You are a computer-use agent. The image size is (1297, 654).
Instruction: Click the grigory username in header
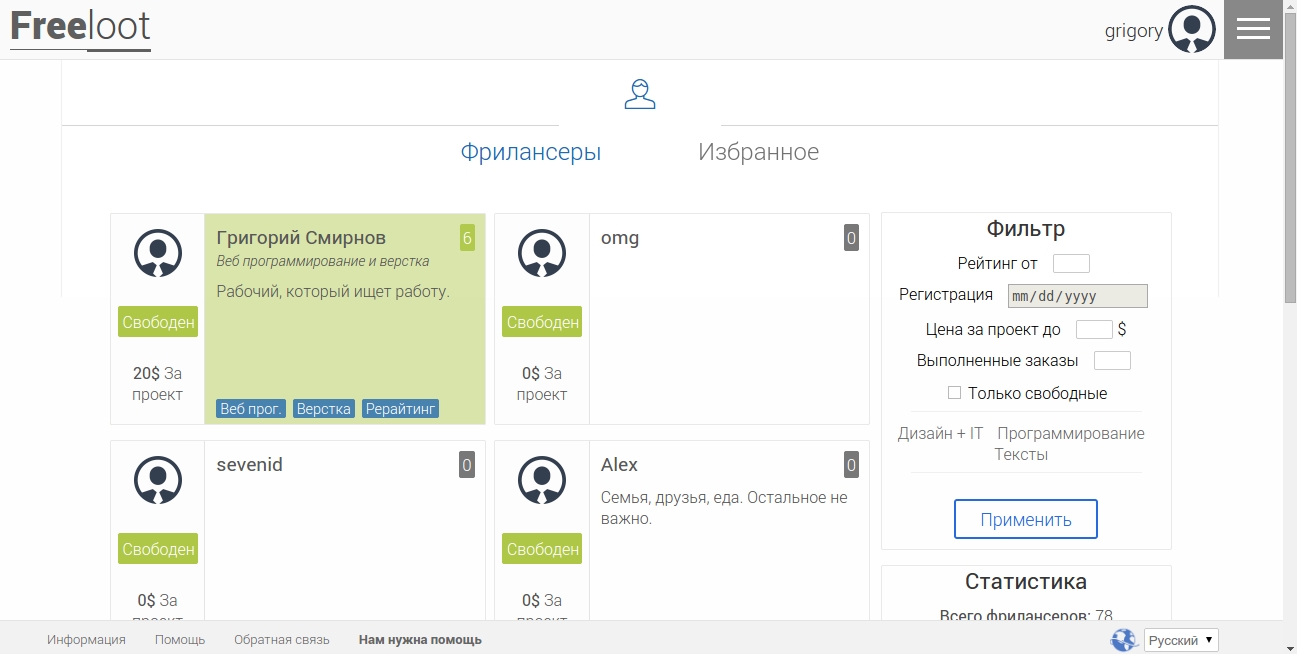coord(1134,30)
